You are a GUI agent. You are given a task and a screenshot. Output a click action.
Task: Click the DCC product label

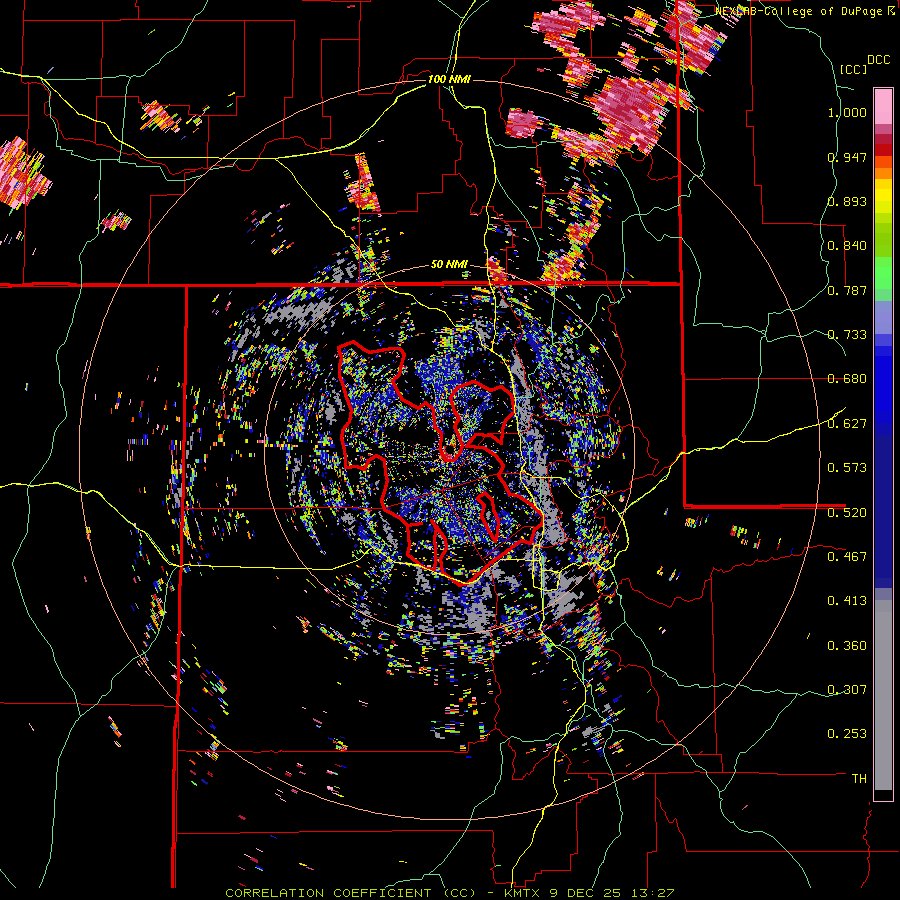tap(879, 60)
